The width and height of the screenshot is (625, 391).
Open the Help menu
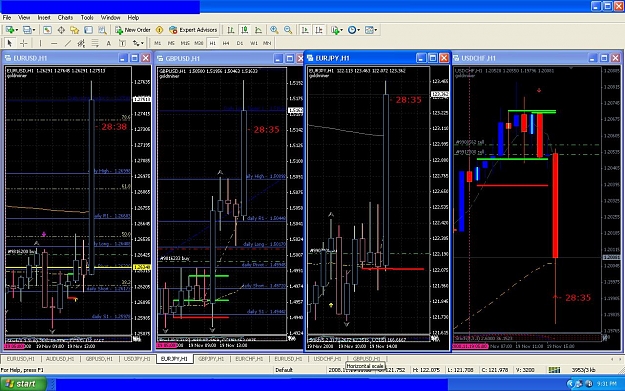click(133, 18)
